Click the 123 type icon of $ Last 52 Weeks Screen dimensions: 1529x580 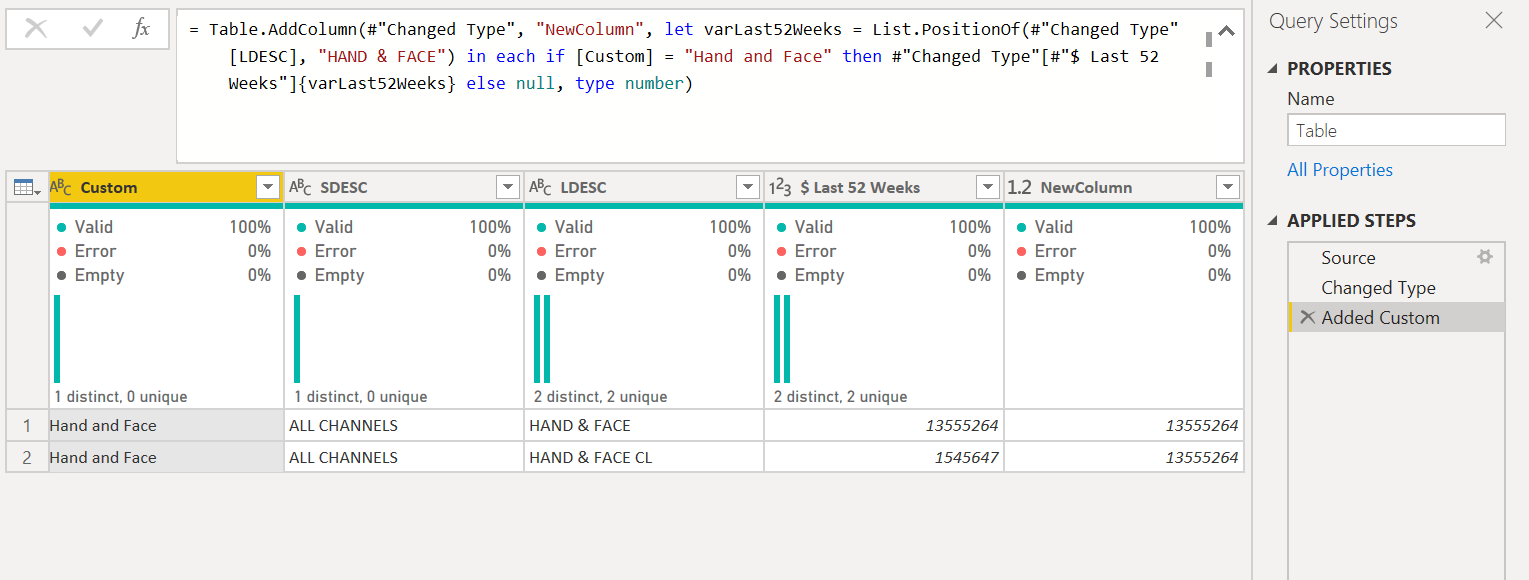pos(780,187)
